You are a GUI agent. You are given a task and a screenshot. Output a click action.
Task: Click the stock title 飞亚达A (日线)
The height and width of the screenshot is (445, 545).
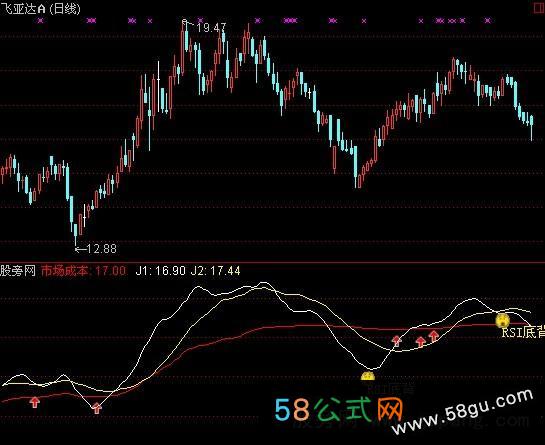click(x=40, y=8)
